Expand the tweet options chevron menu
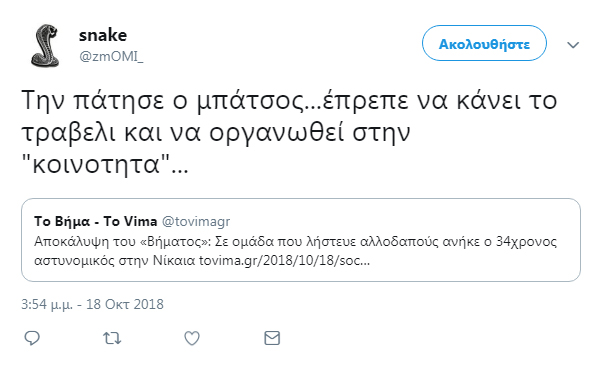603x374 pixels. point(573,45)
